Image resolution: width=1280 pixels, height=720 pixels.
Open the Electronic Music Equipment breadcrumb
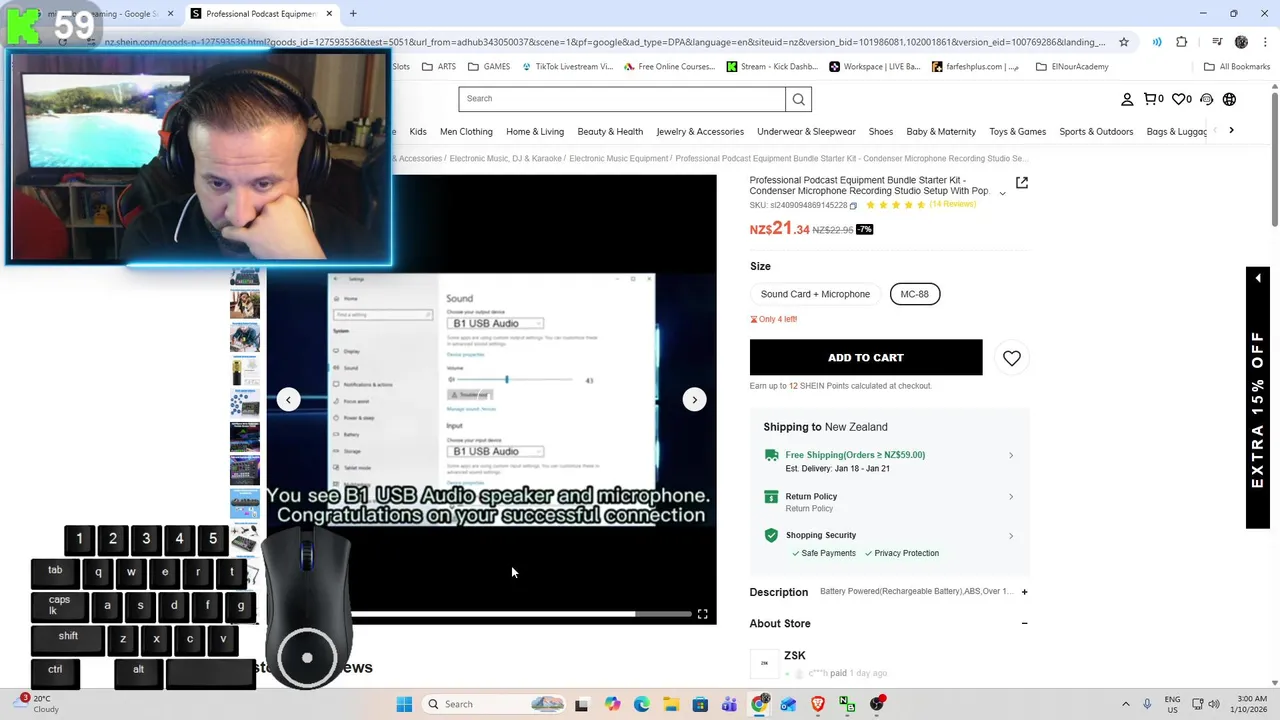(618, 158)
